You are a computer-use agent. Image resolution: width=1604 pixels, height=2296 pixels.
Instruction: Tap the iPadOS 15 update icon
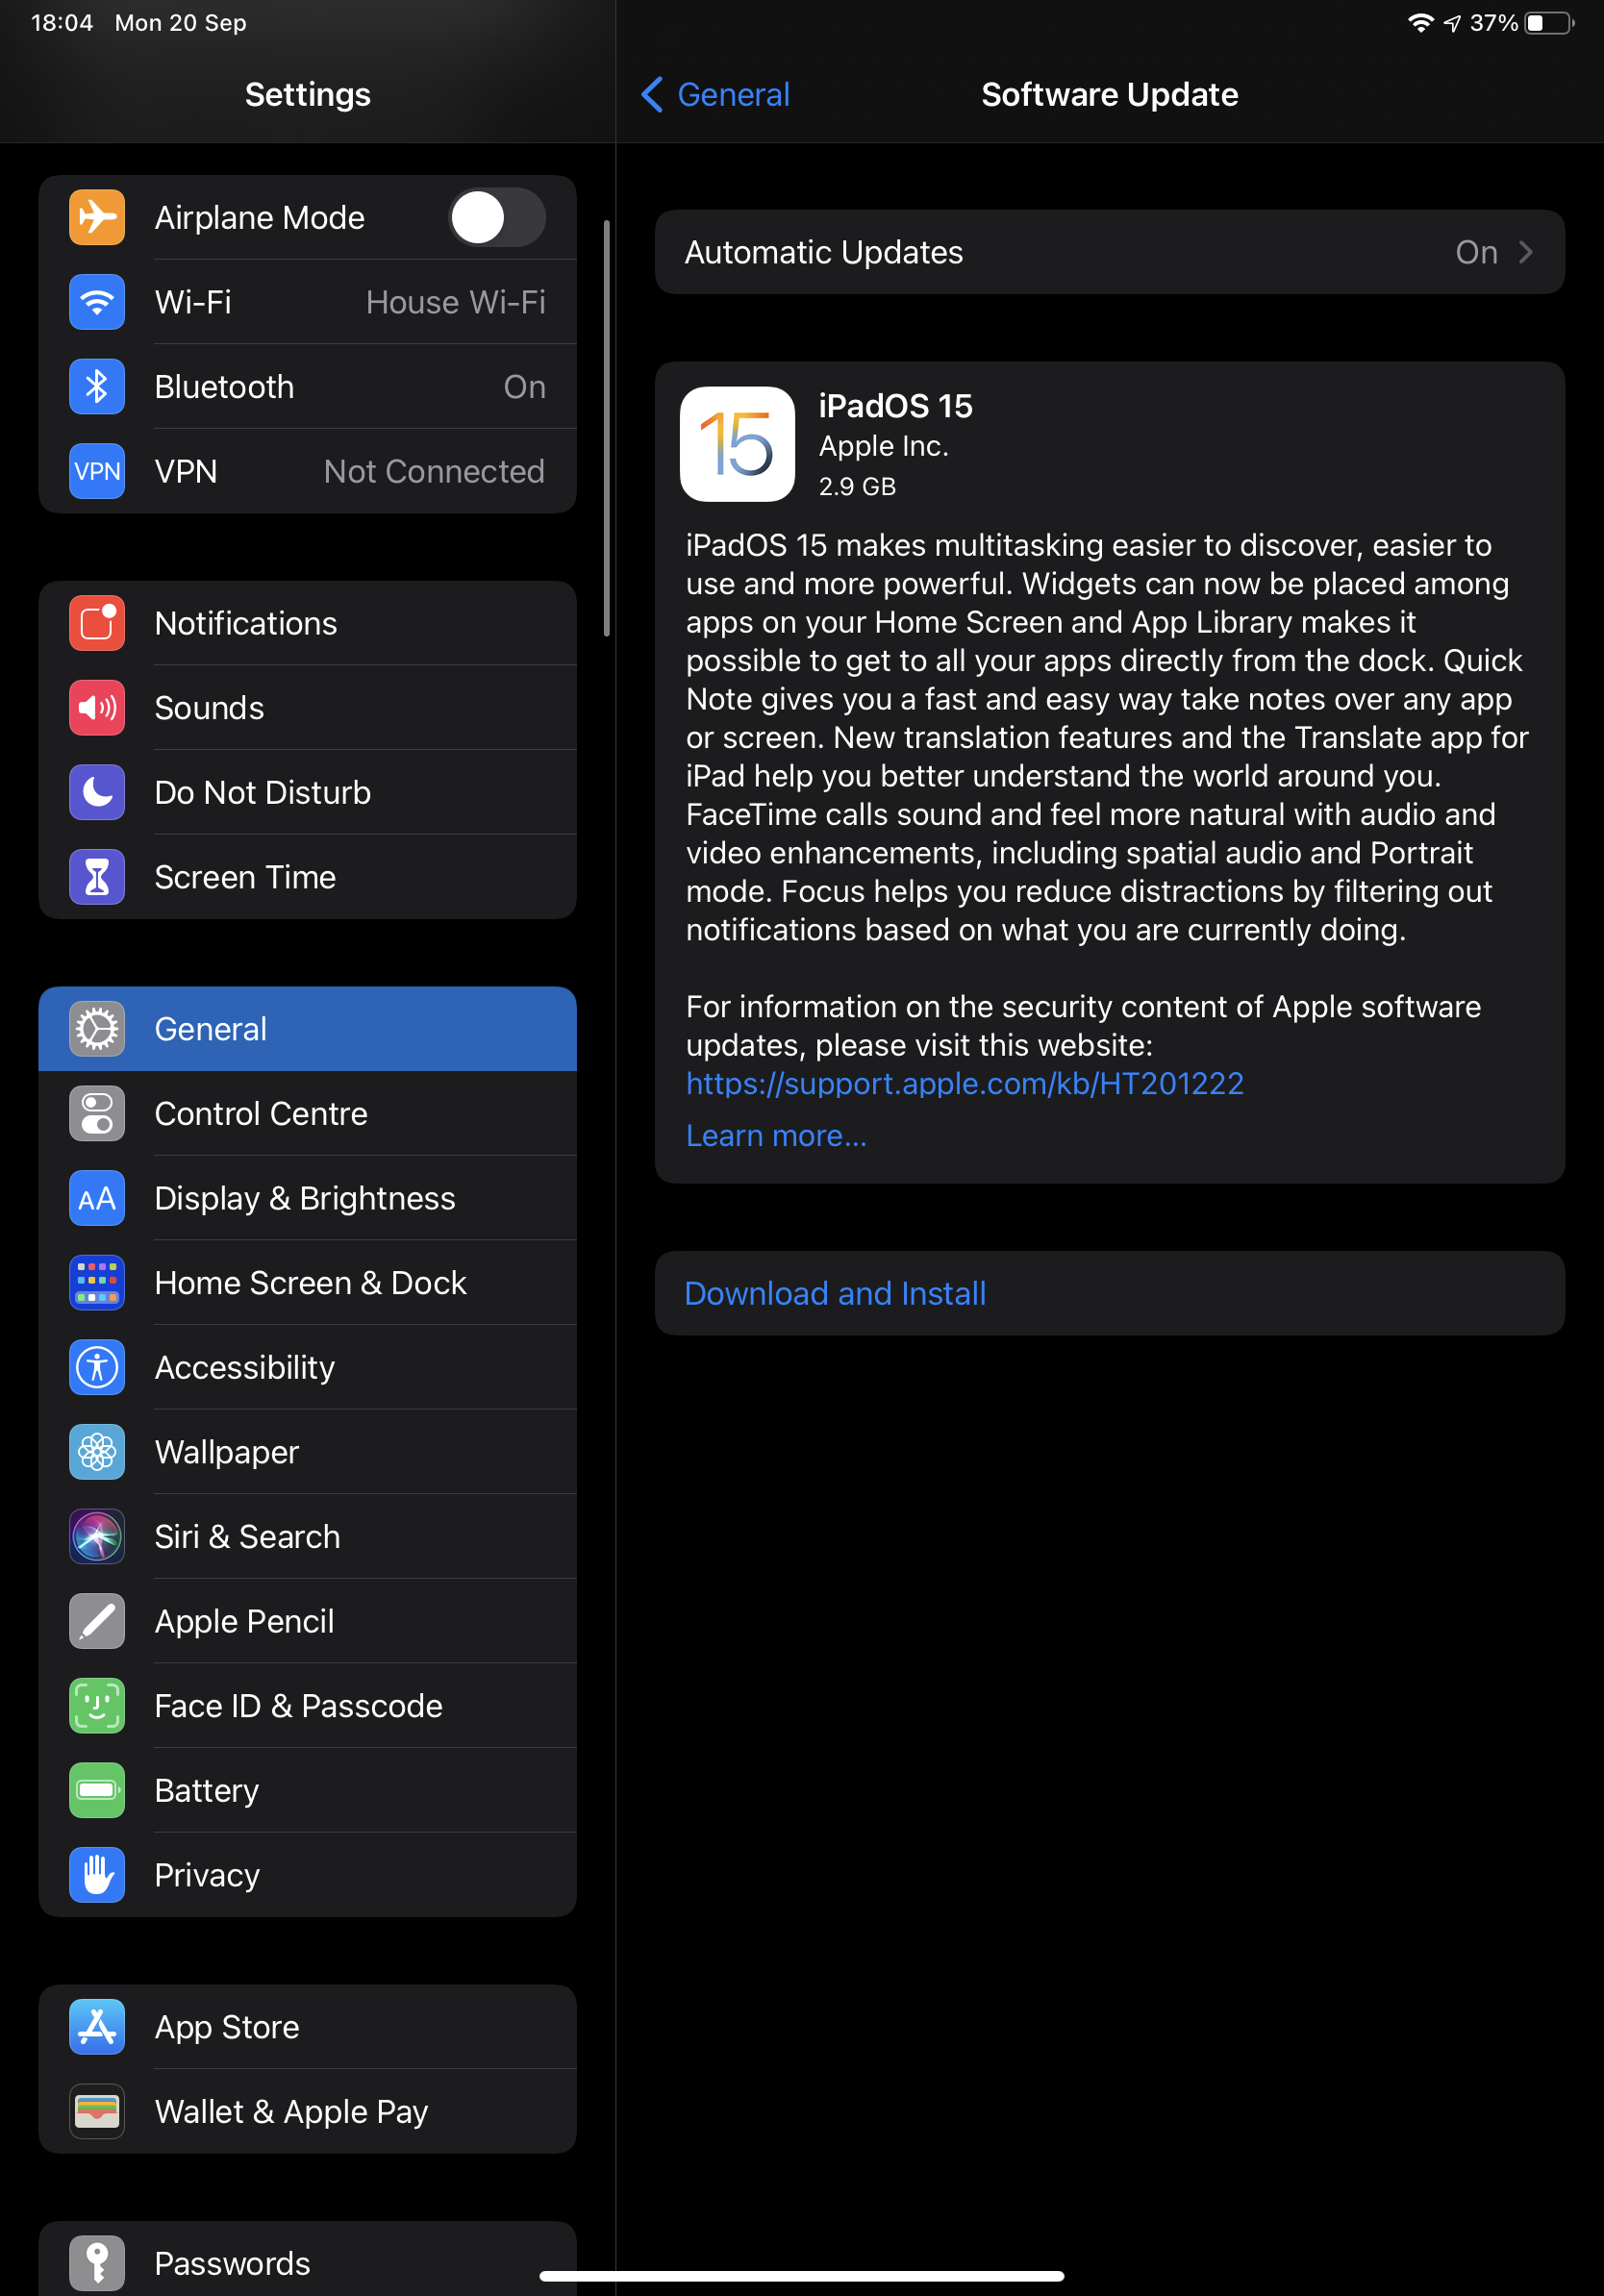[x=737, y=444]
